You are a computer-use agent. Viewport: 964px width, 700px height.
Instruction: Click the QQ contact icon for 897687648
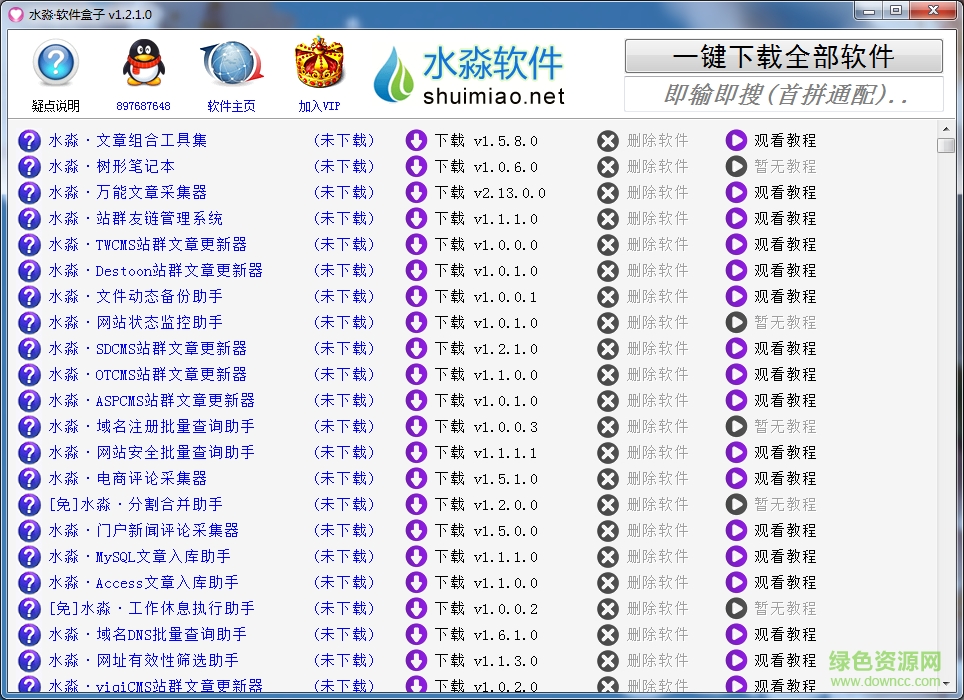pos(145,63)
